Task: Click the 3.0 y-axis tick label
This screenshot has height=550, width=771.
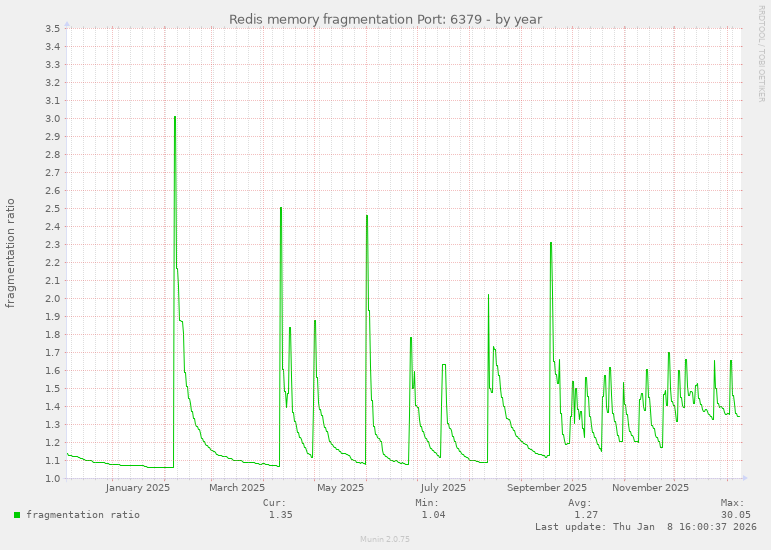Action: pos(53,118)
